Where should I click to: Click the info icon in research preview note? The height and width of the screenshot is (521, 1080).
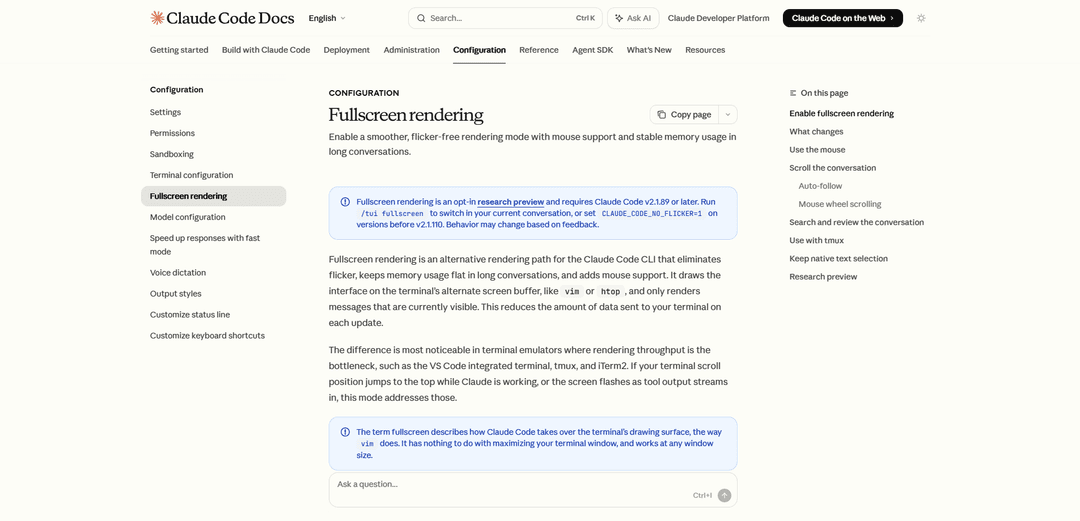pyautogui.click(x=345, y=202)
